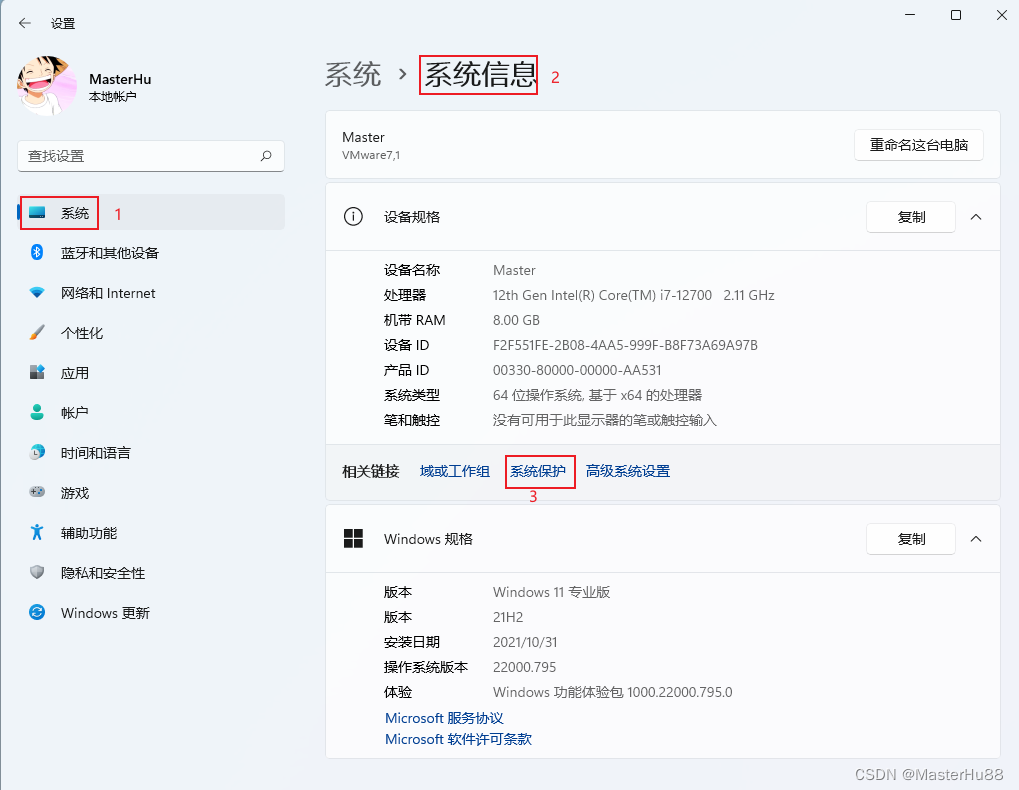
Task: Click 系统 in the breadcrumb header
Action: click(353, 74)
